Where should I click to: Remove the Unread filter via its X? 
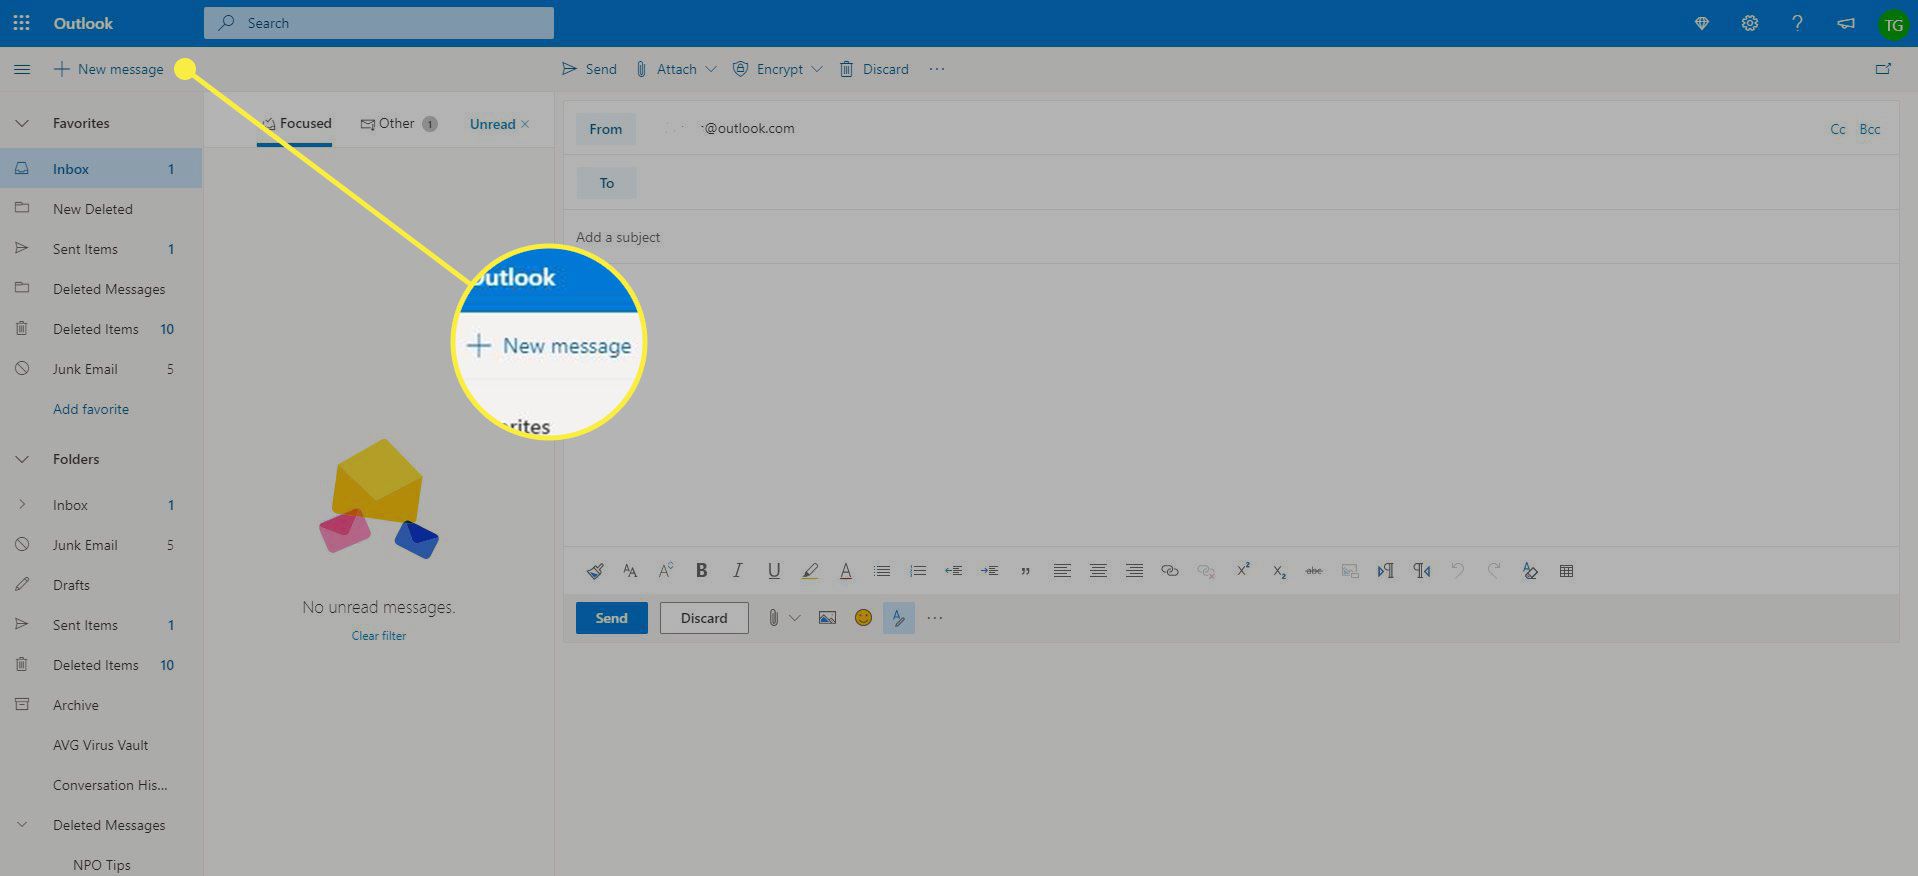[x=525, y=124]
